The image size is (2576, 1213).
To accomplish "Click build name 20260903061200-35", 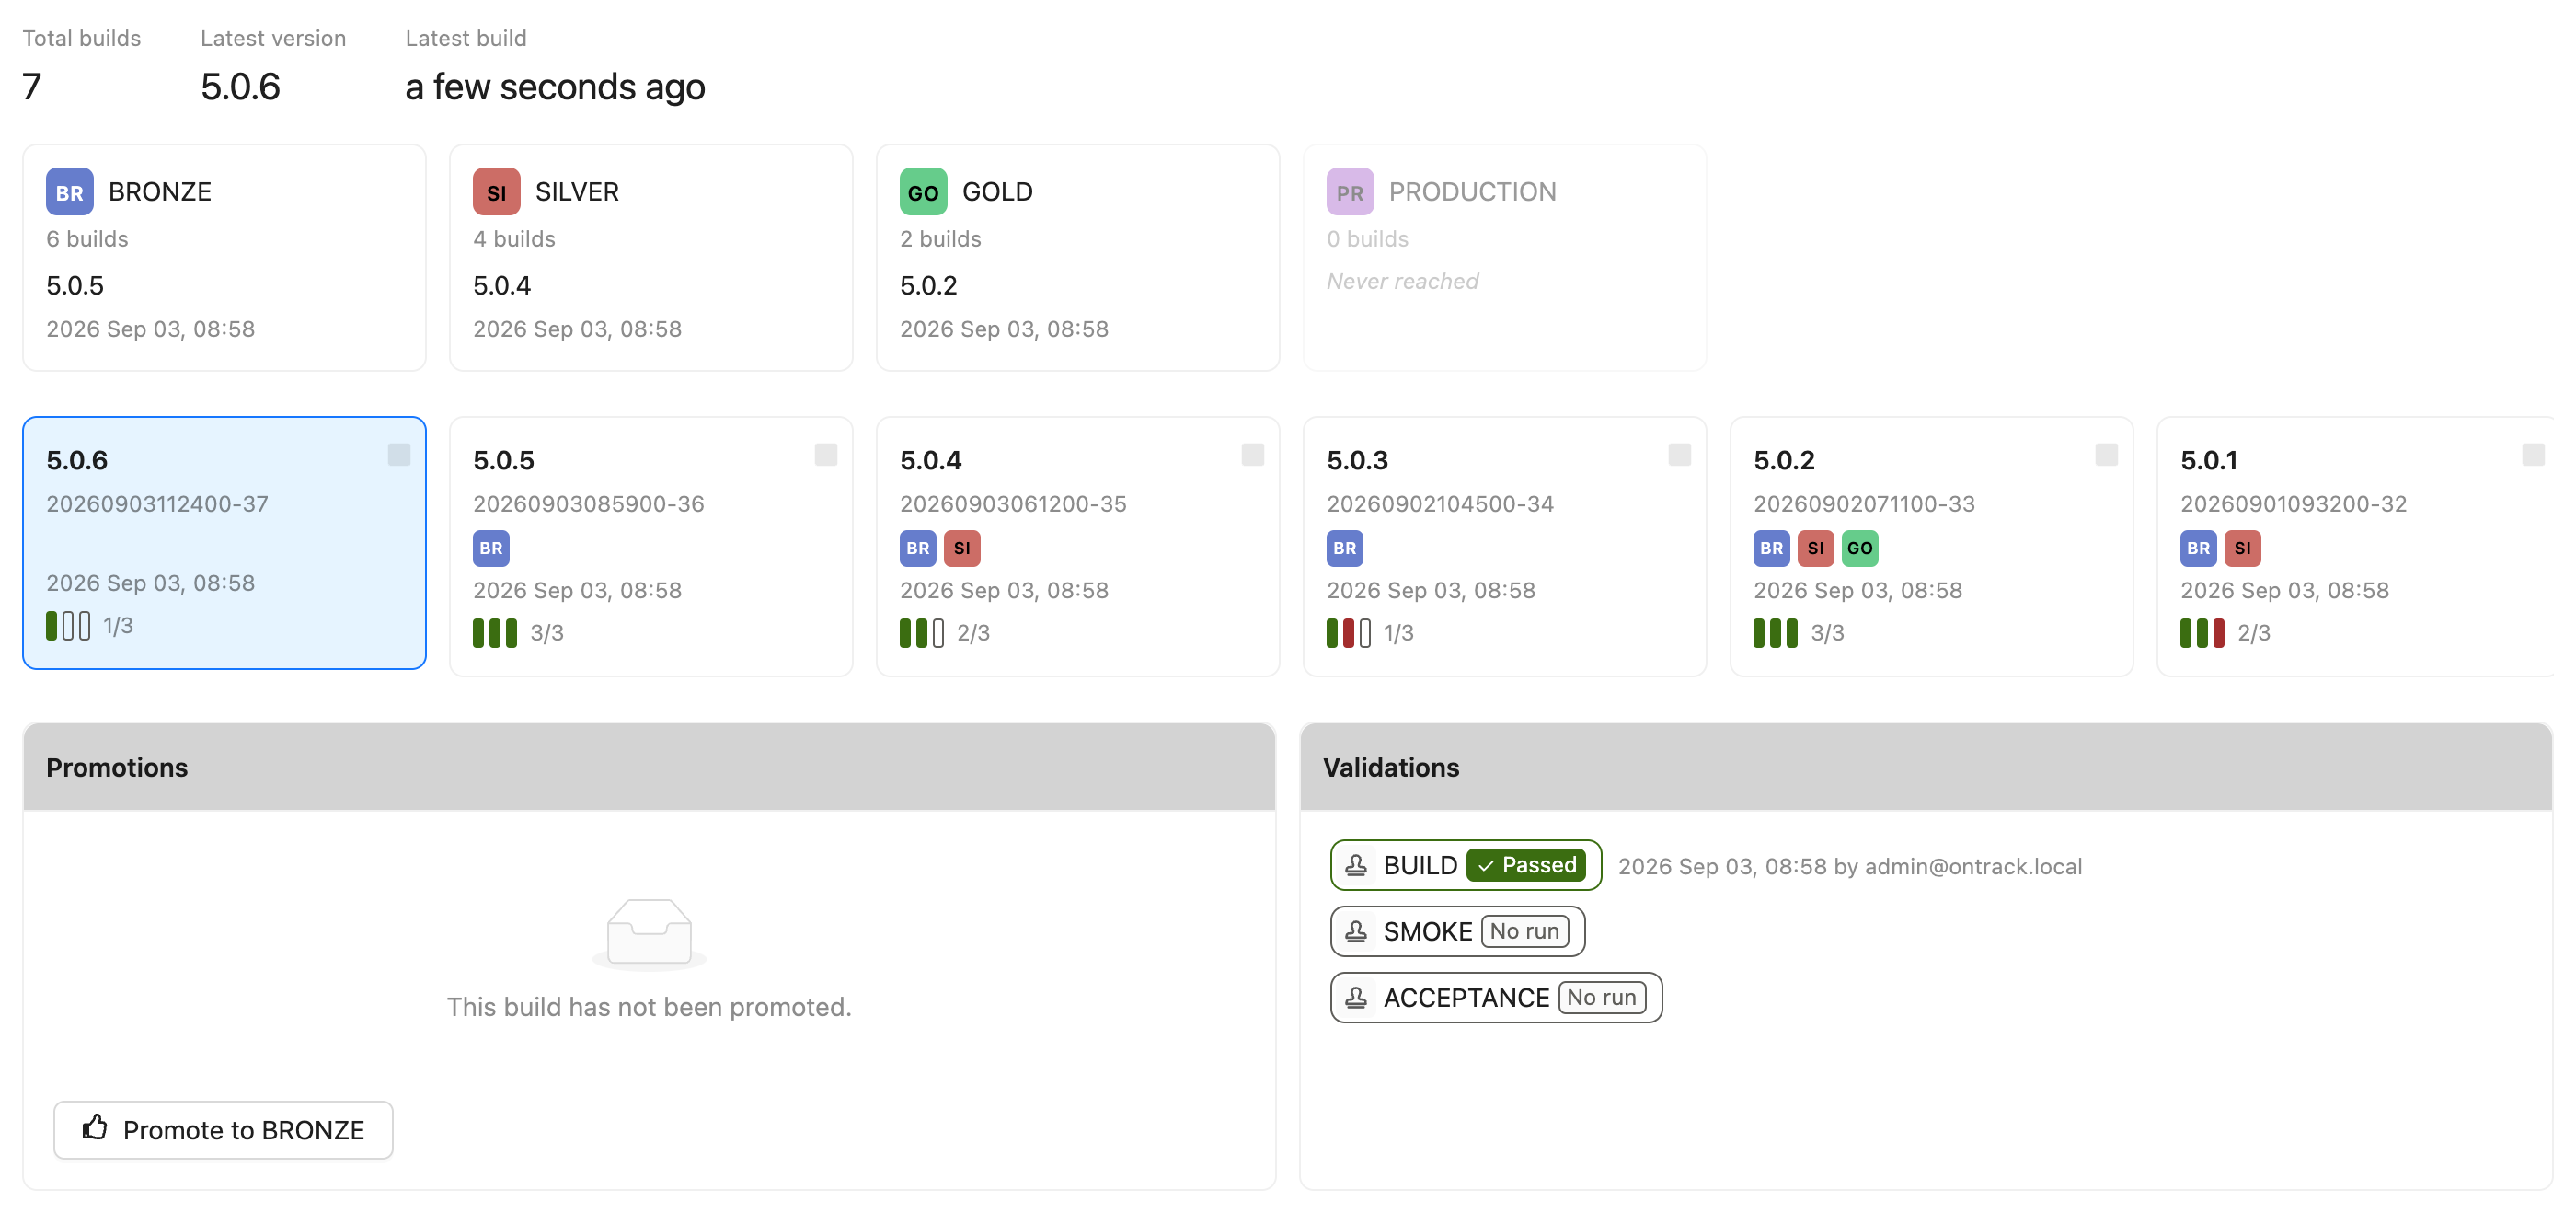I will pos(1013,504).
